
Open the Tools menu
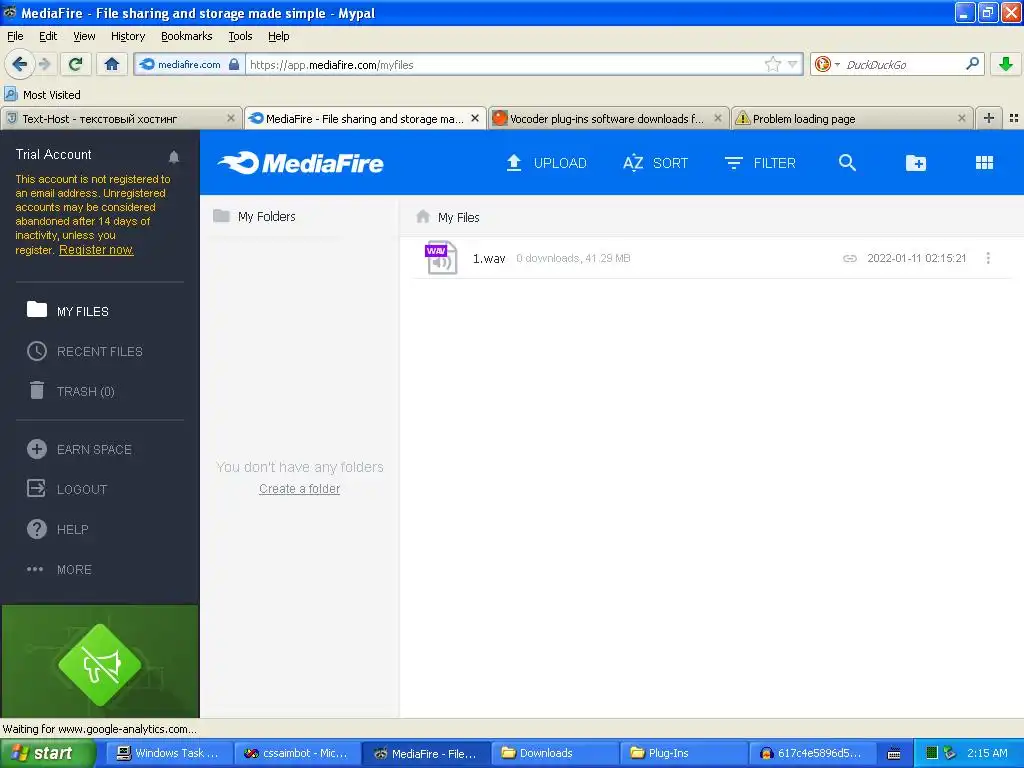tap(240, 36)
